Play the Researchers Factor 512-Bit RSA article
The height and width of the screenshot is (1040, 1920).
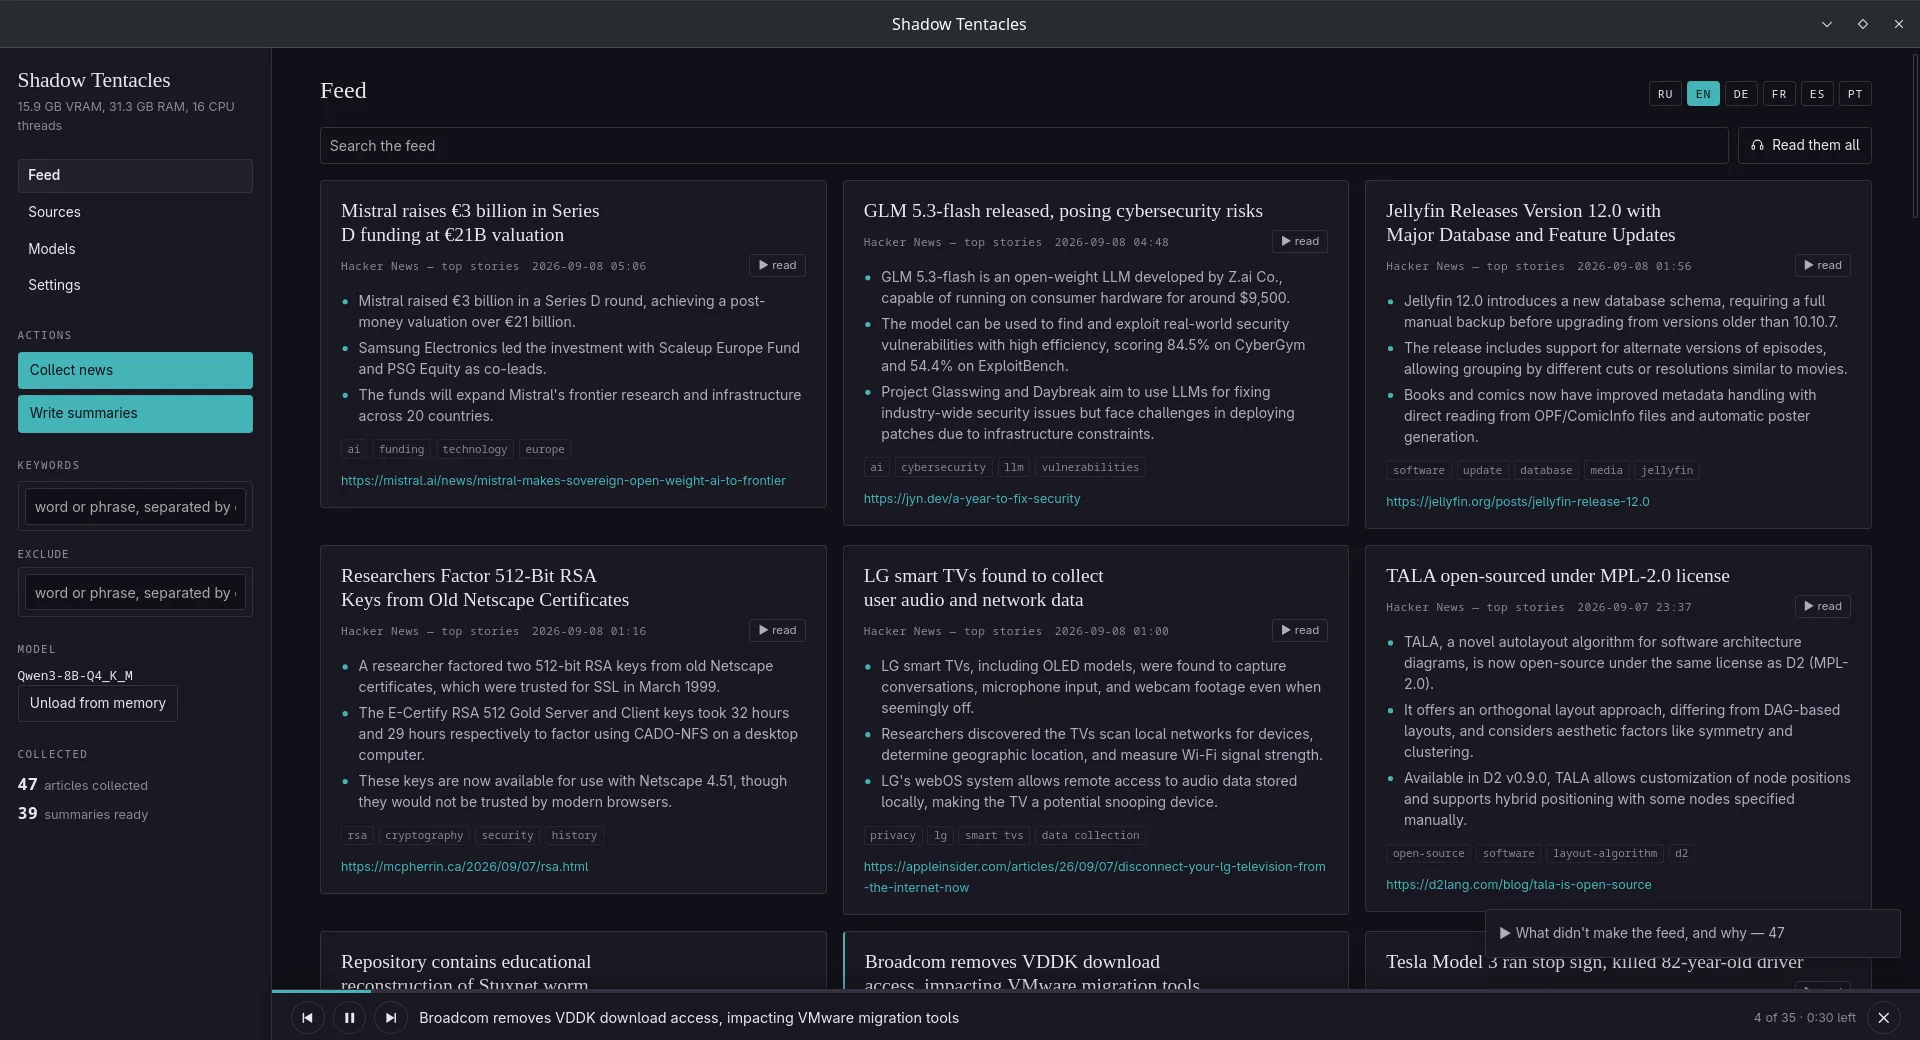coord(777,631)
